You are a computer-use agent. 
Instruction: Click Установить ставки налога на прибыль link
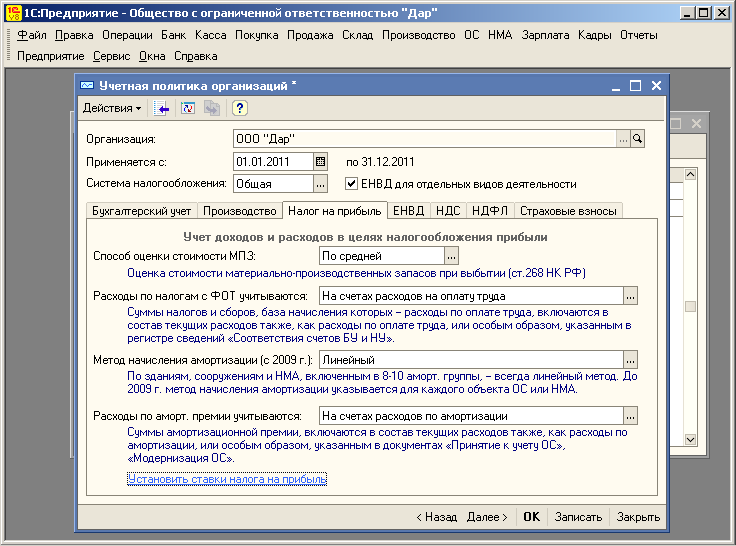[227, 479]
